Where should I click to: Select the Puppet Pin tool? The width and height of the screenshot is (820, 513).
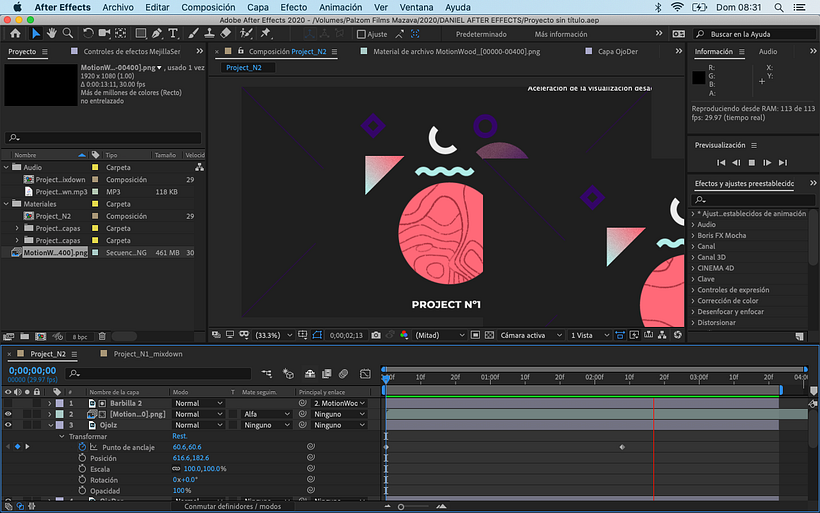pyautogui.click(x=266, y=33)
